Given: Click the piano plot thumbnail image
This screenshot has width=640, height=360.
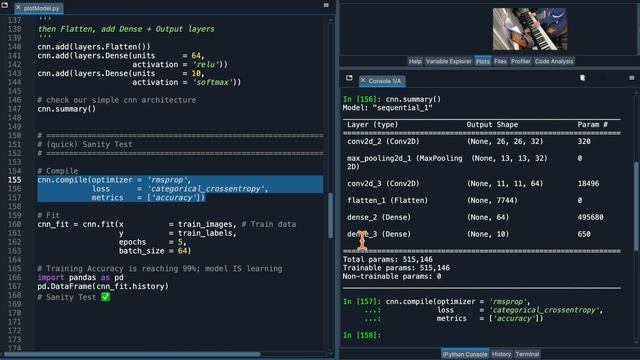Looking at the screenshot, I should (530, 29).
